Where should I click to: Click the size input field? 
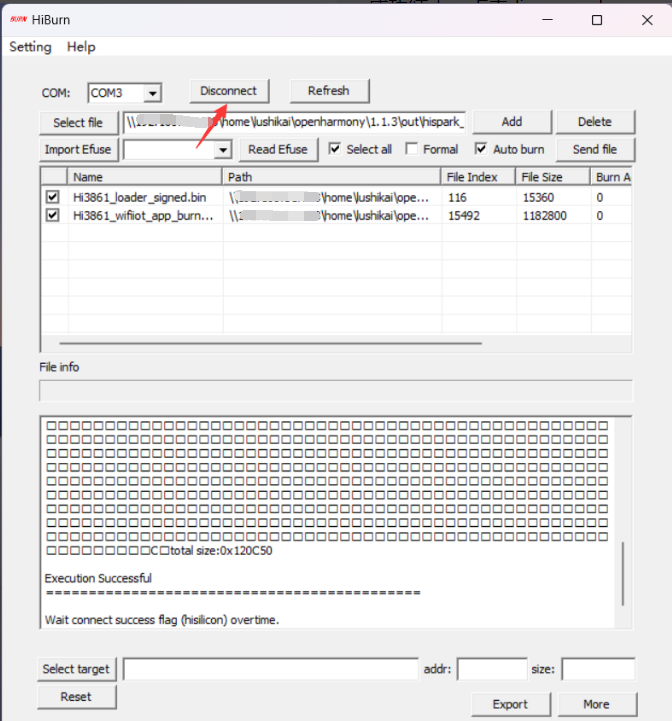click(x=598, y=669)
